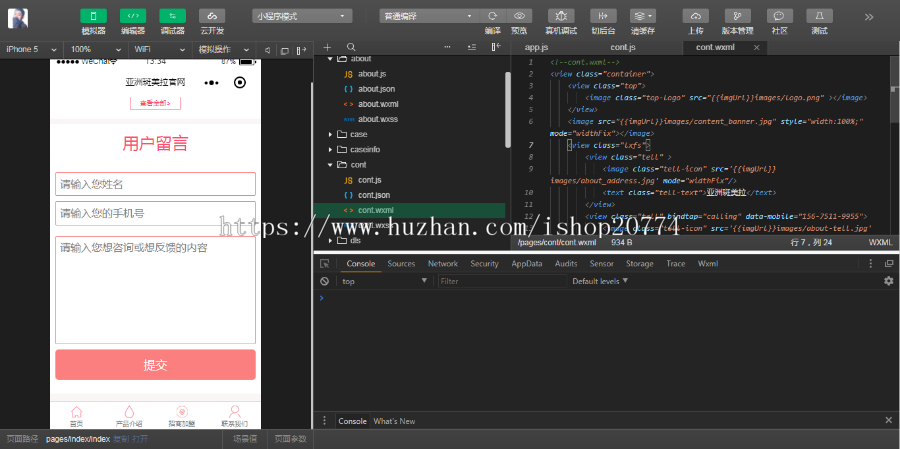Toggle the 编辑器 editor panel button

coord(133,16)
